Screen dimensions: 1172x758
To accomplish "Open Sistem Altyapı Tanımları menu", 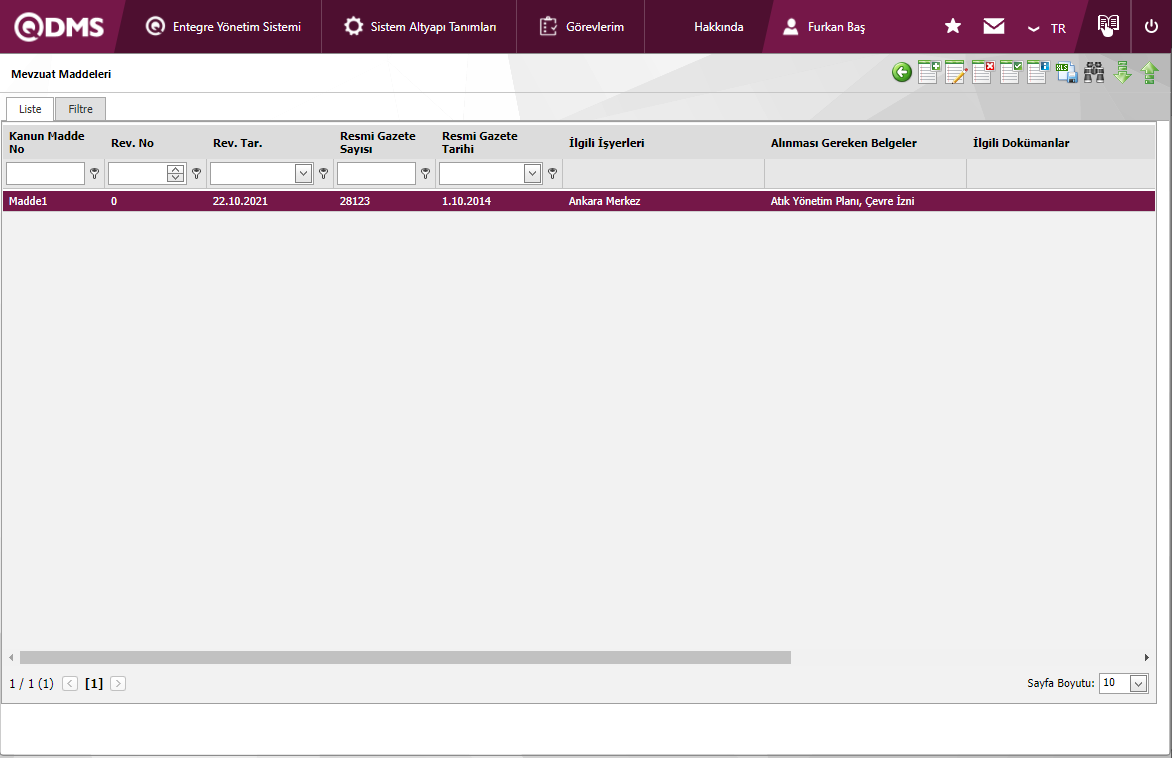I will point(419,27).
